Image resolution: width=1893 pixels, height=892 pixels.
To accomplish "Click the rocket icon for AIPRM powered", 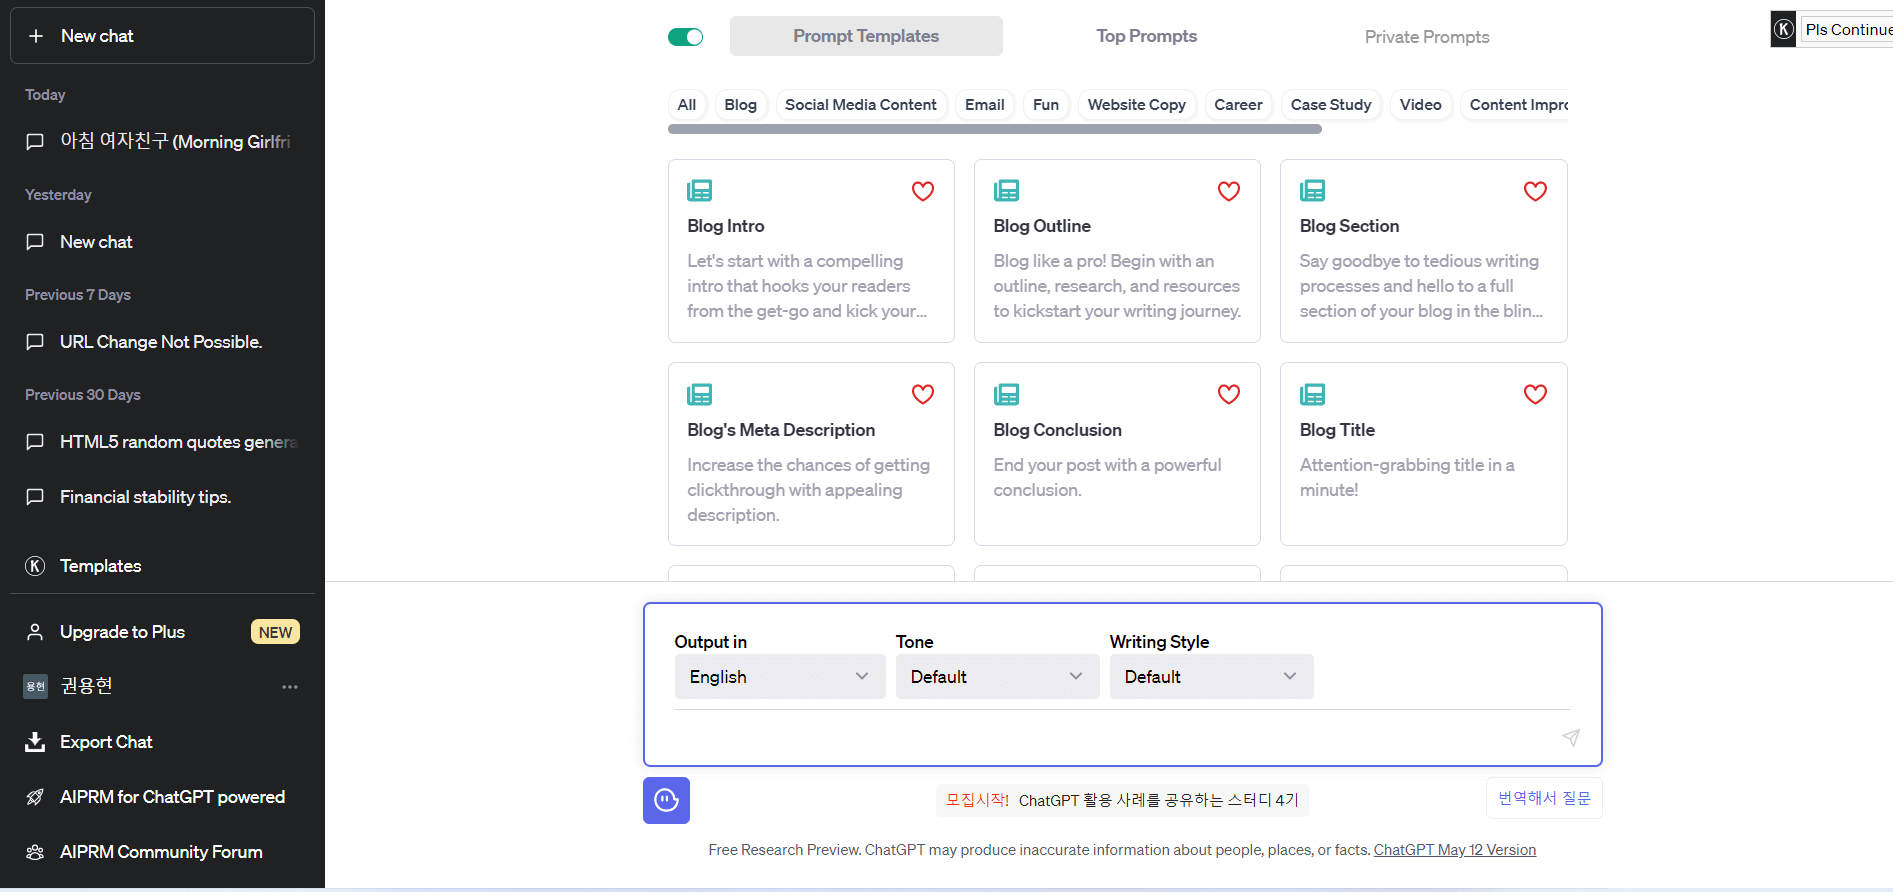I will click(x=35, y=797).
